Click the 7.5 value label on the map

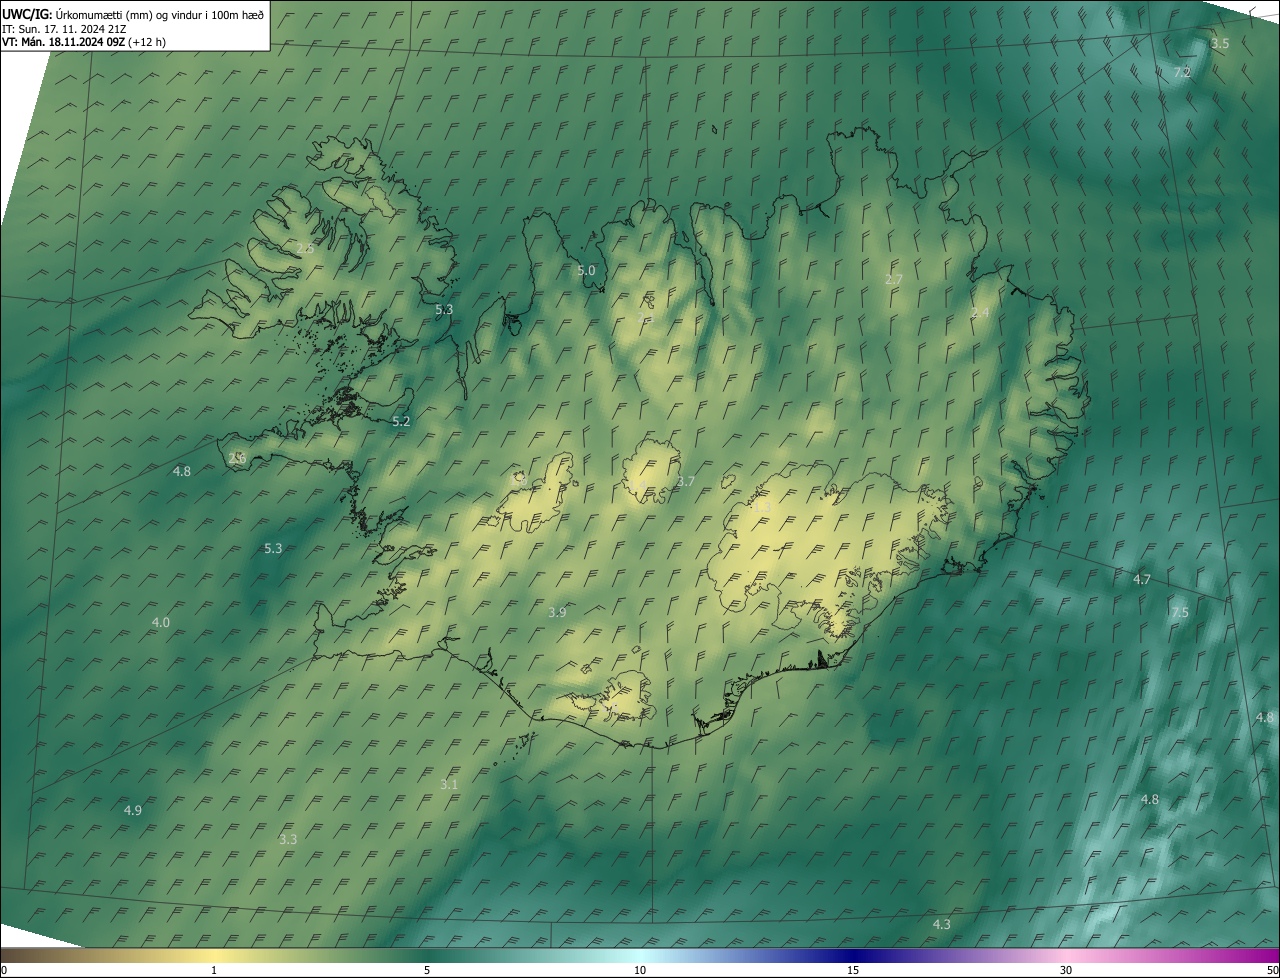coord(1180,613)
